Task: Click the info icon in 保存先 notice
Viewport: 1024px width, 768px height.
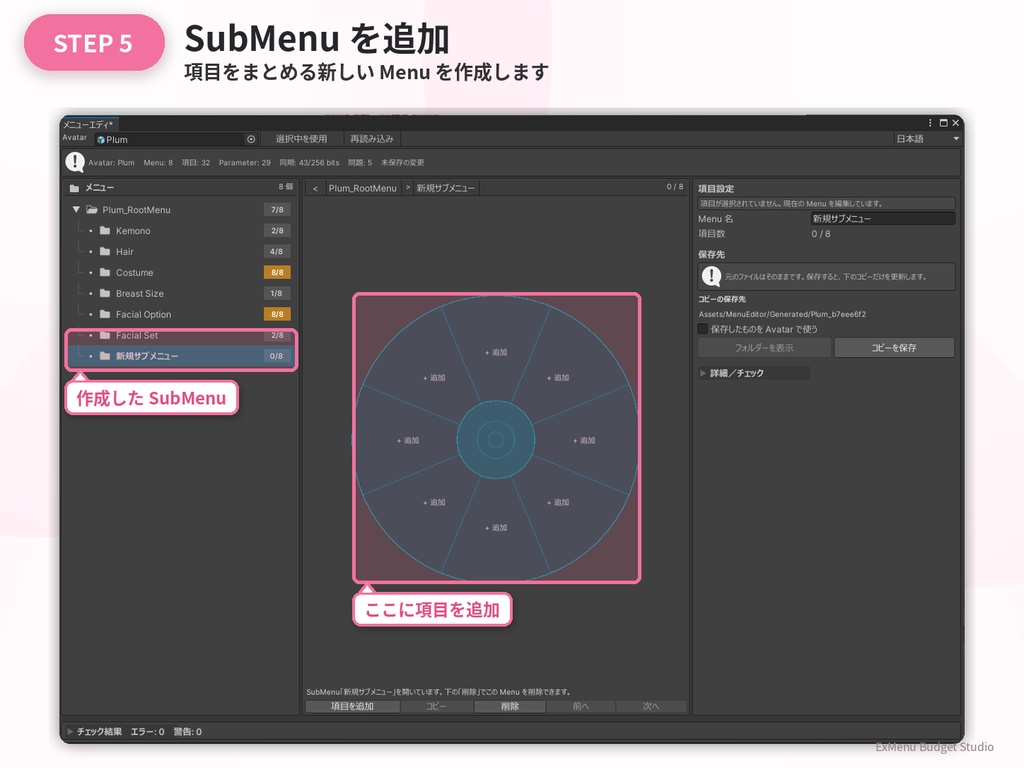Action: (x=711, y=276)
